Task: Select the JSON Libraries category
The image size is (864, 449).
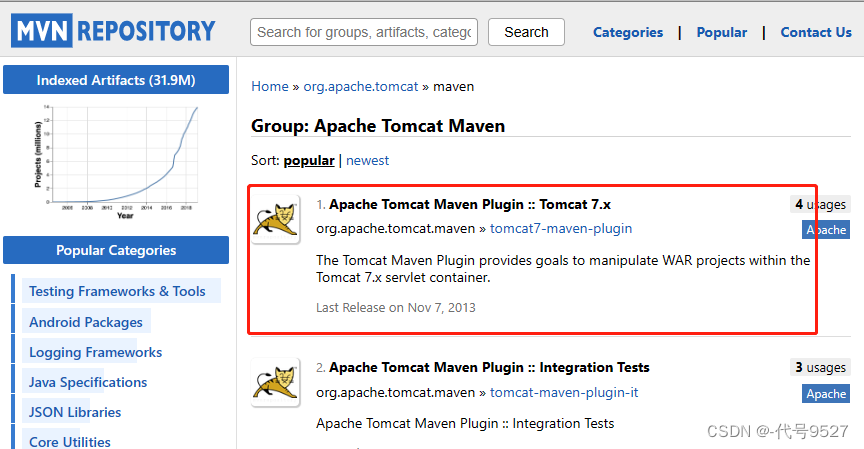Action: click(75, 412)
